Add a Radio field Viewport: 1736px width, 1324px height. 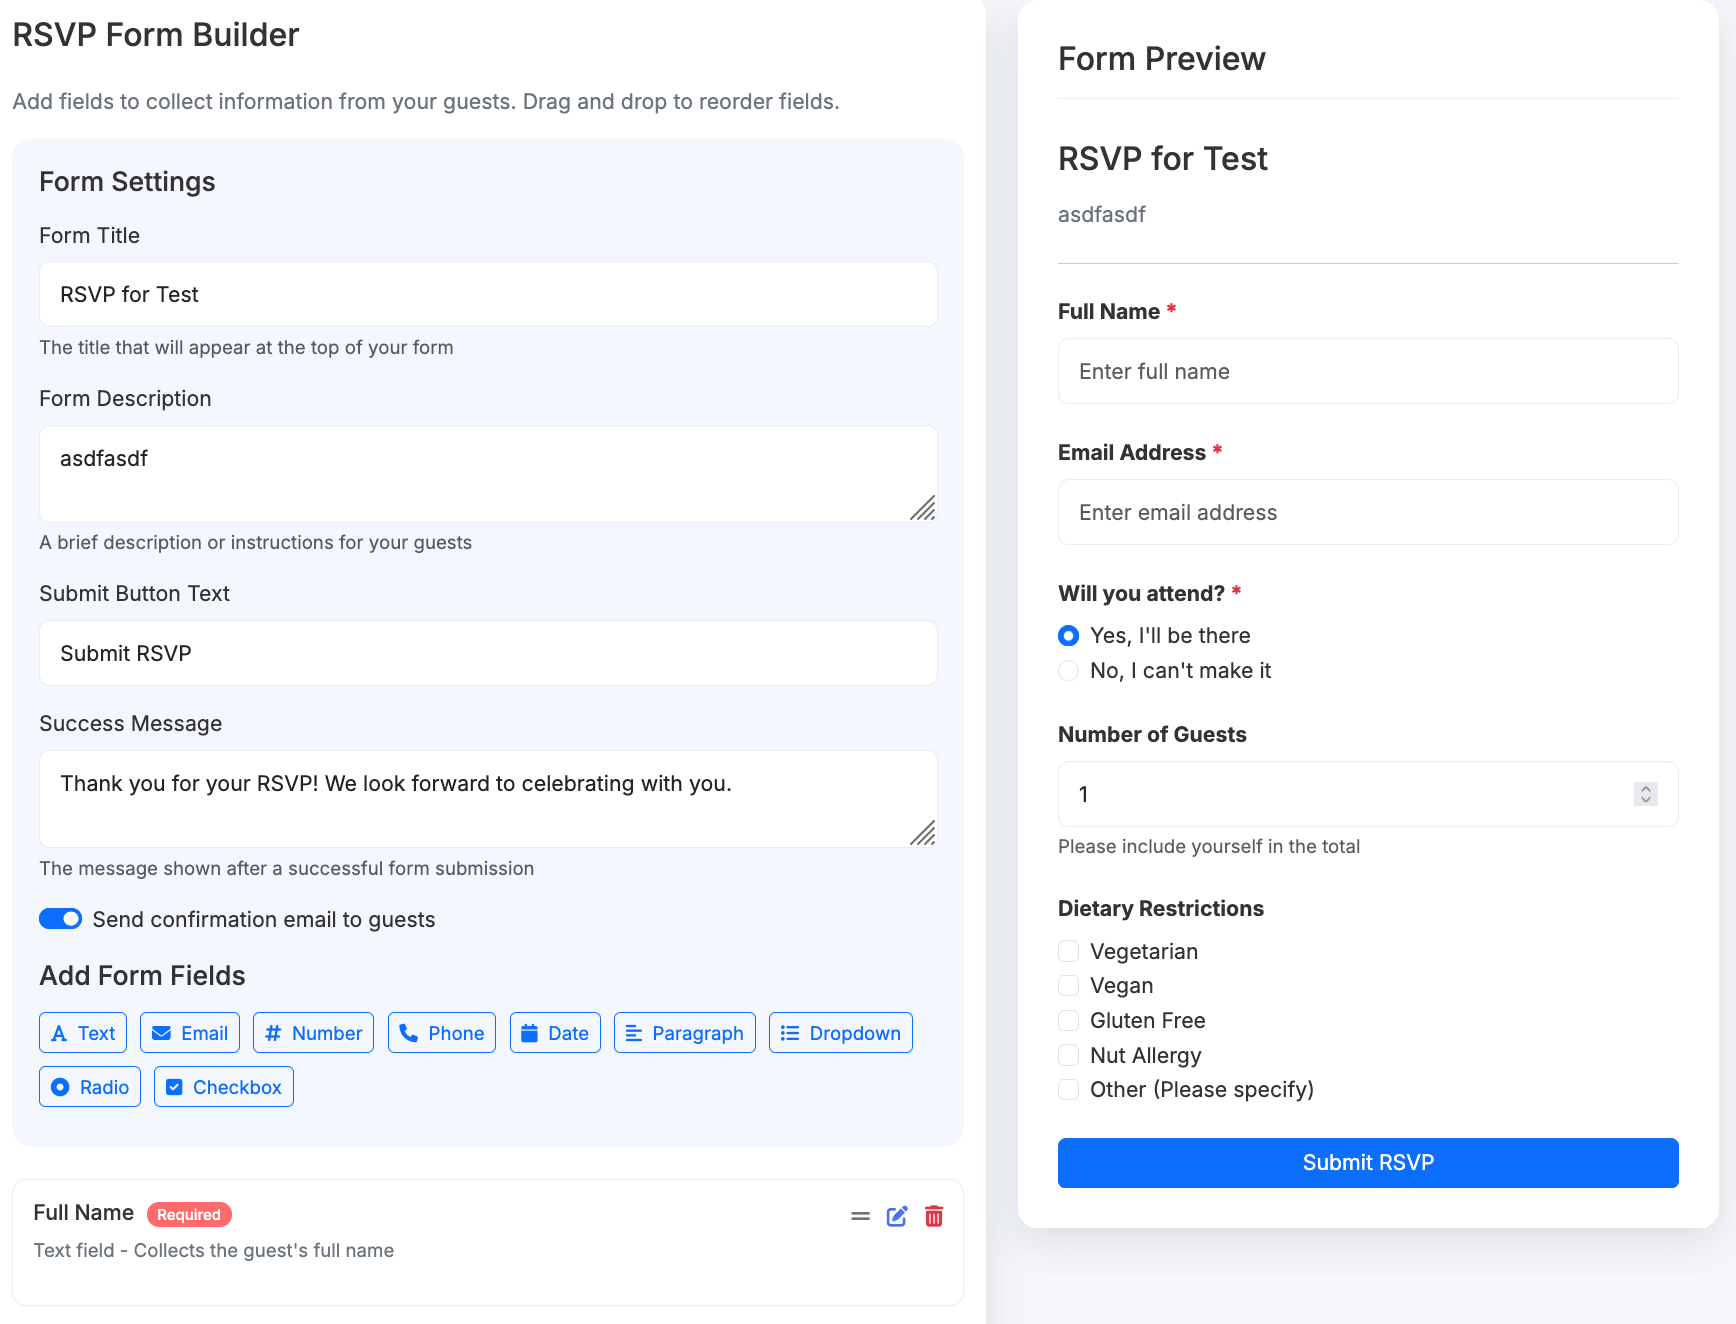coord(90,1087)
